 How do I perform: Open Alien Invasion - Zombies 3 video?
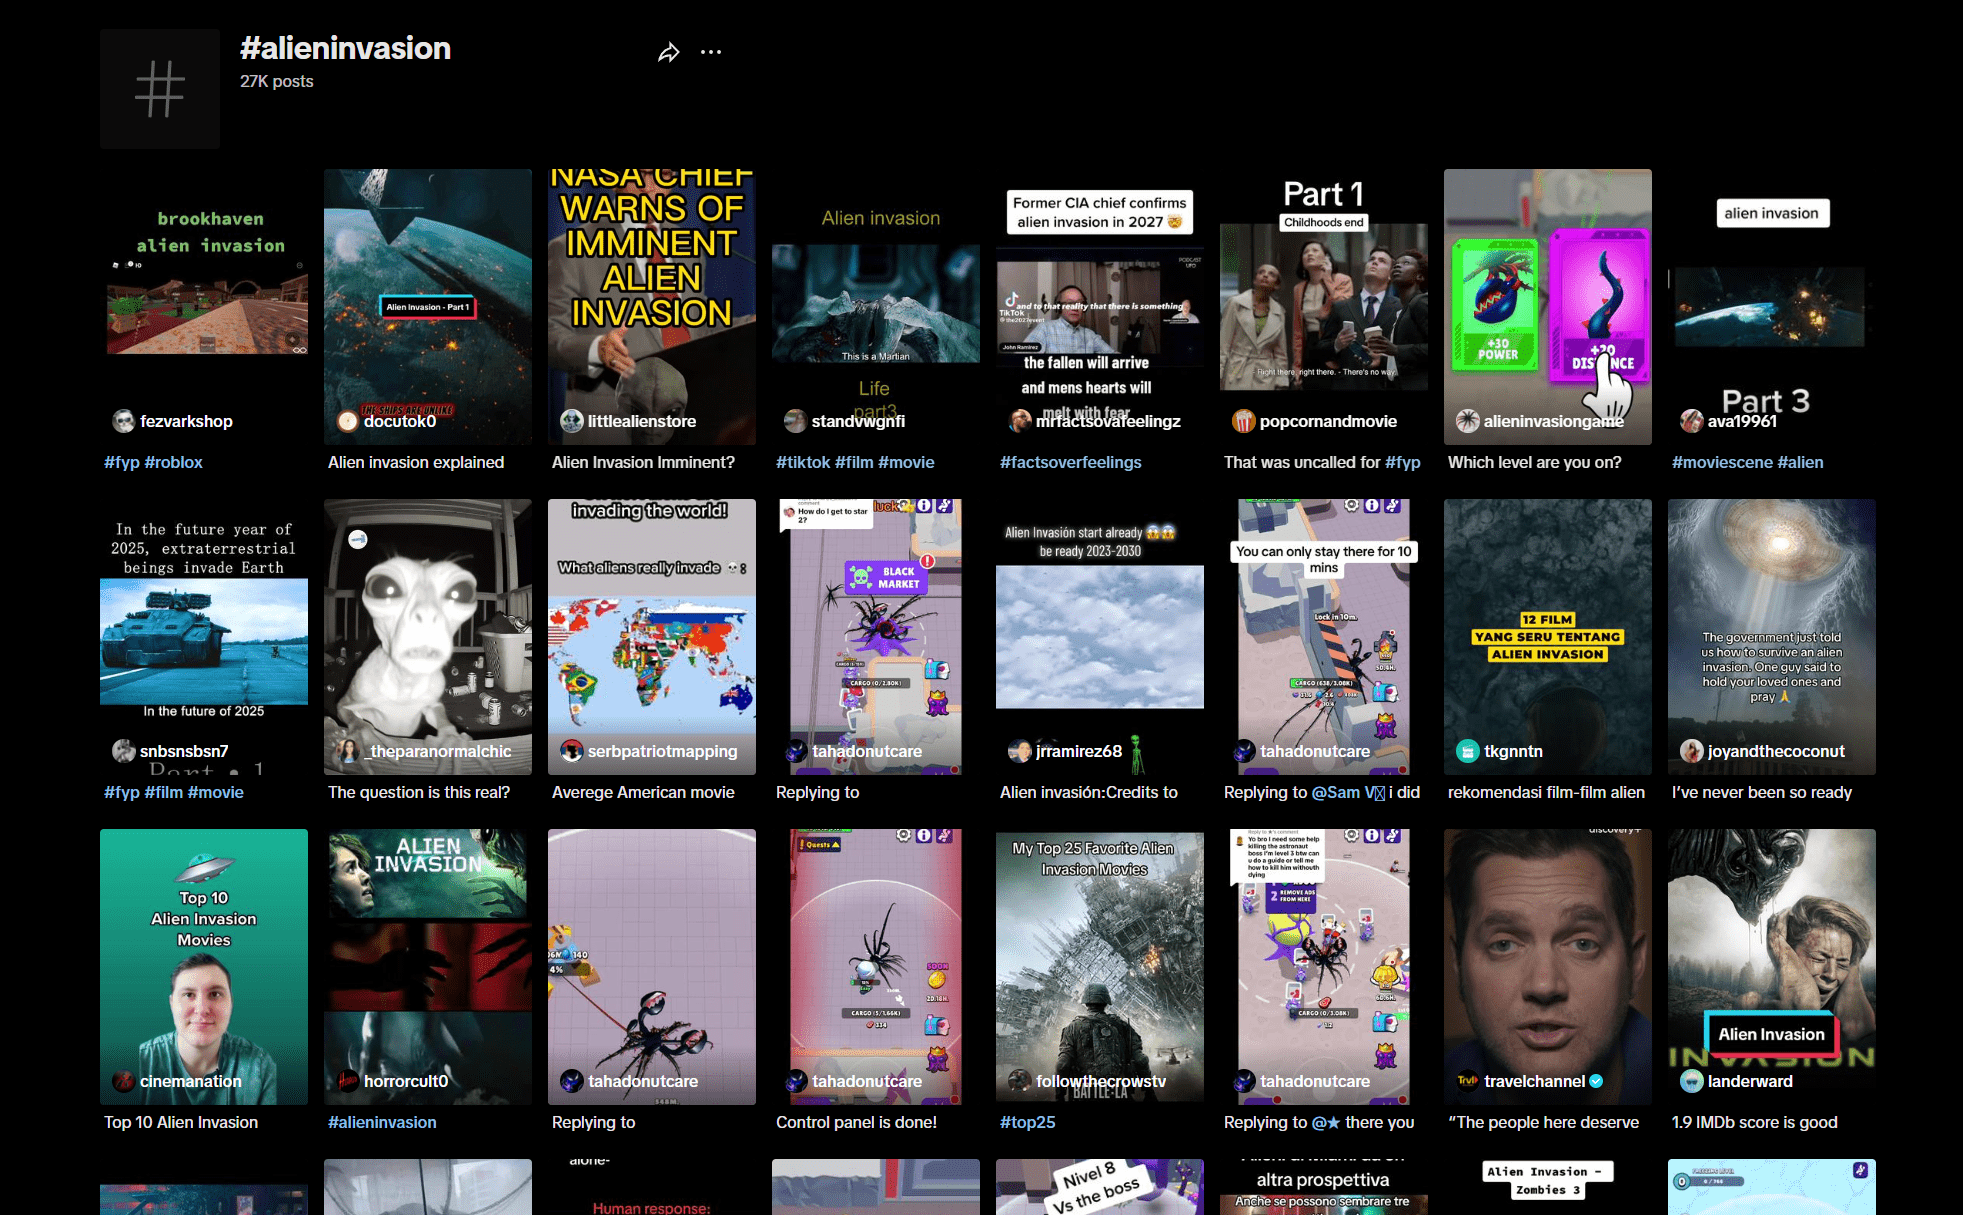pyautogui.click(x=1548, y=1187)
